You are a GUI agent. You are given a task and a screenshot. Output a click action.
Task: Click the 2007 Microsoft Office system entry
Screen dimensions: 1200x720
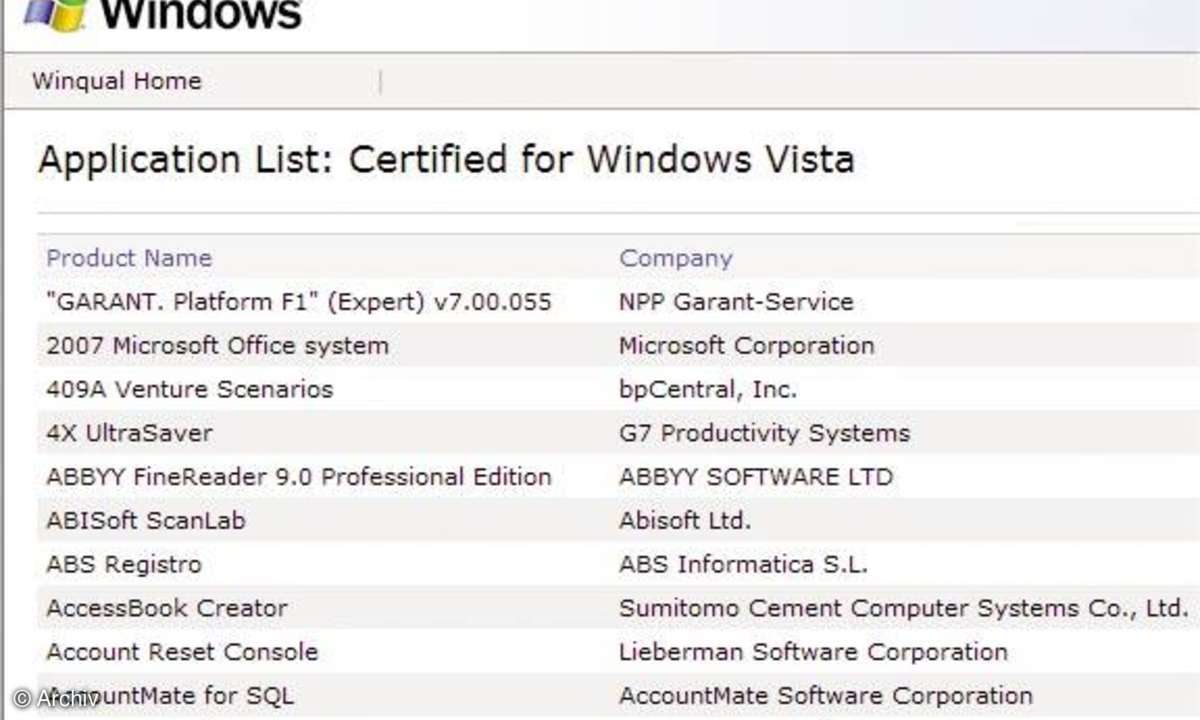click(x=217, y=346)
